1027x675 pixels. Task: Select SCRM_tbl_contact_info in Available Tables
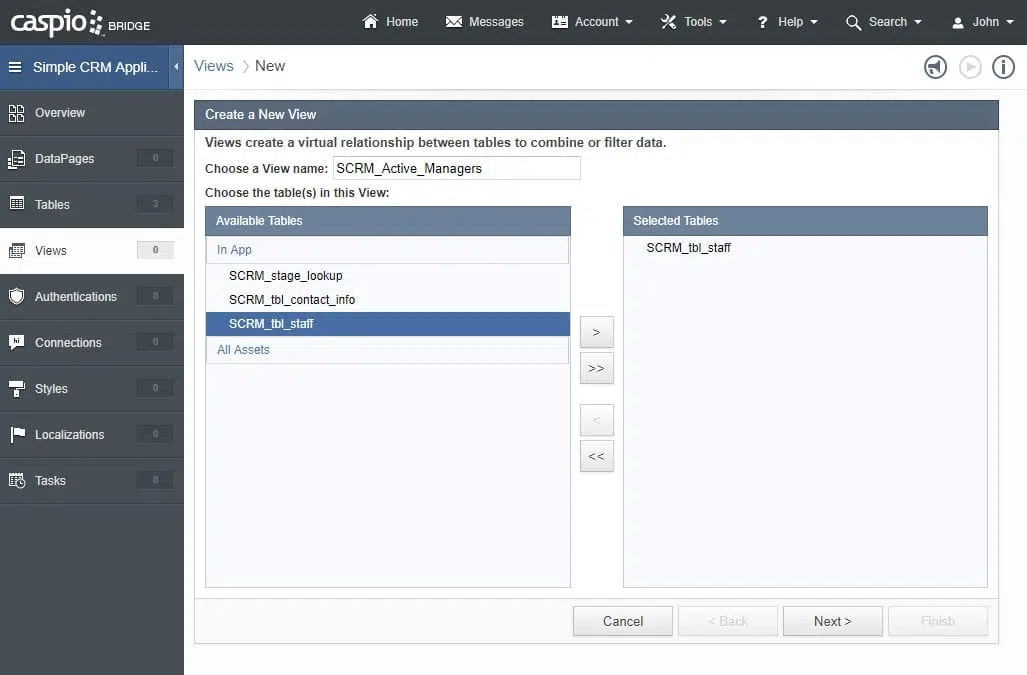[x=292, y=300]
